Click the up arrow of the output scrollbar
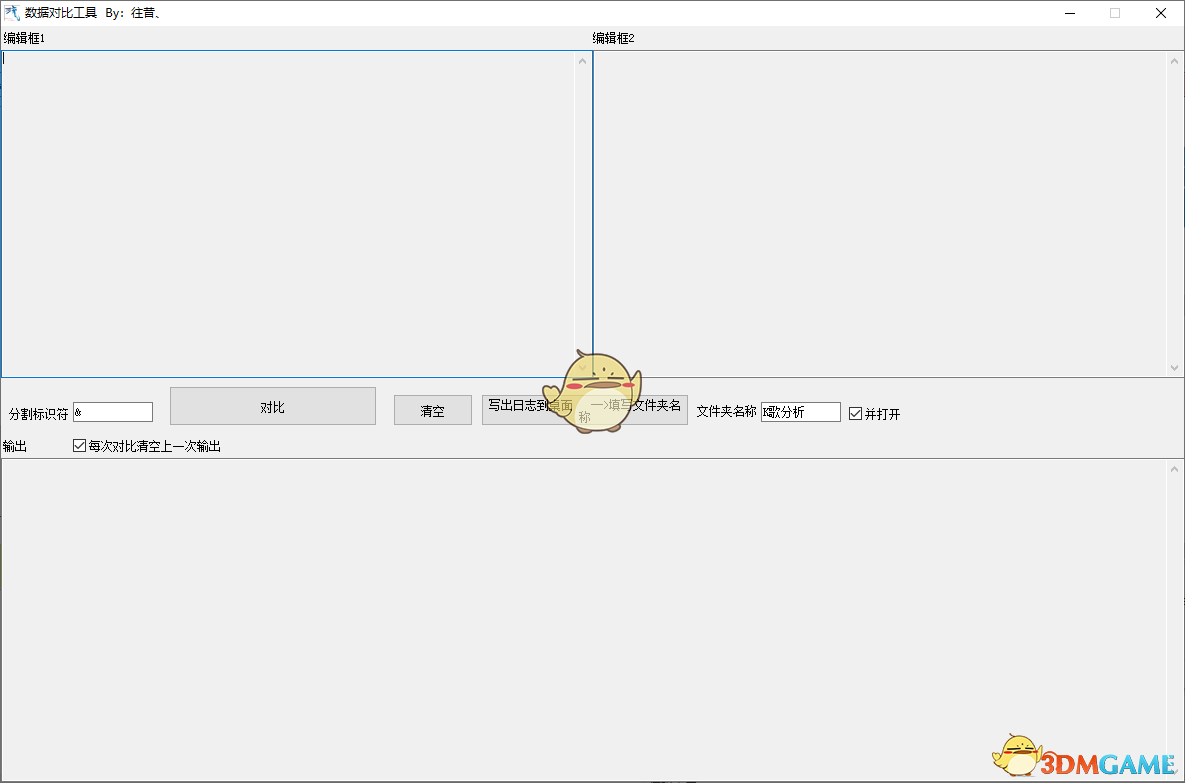This screenshot has width=1185, height=783. [x=1175, y=470]
